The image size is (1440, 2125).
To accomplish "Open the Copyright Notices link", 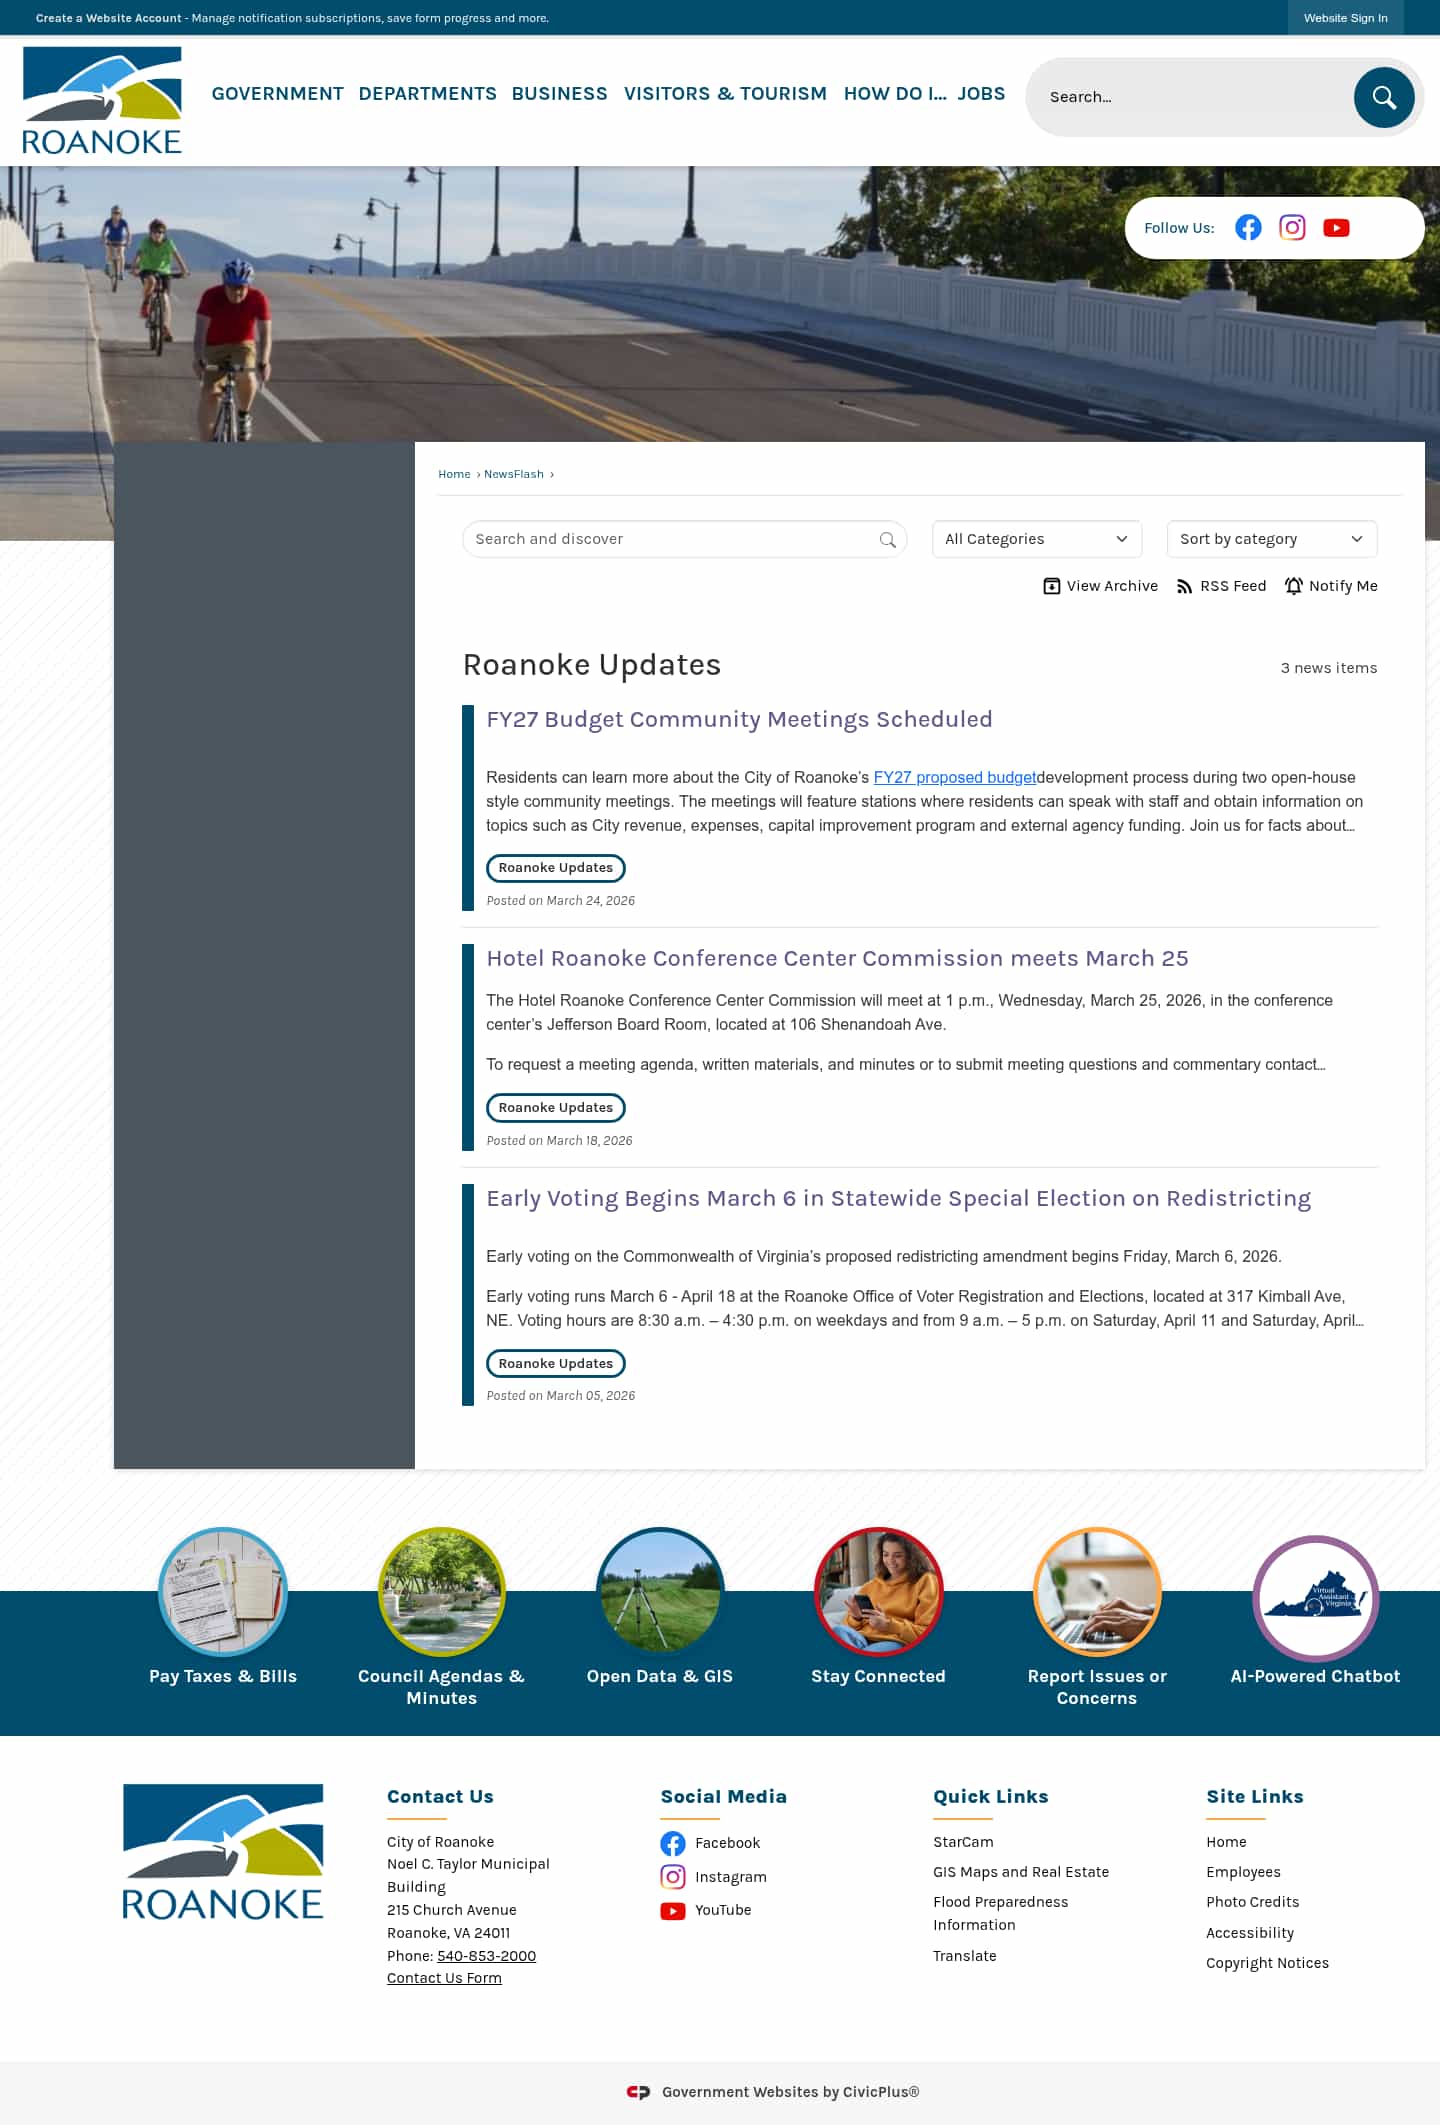I will pyautogui.click(x=1267, y=1963).
